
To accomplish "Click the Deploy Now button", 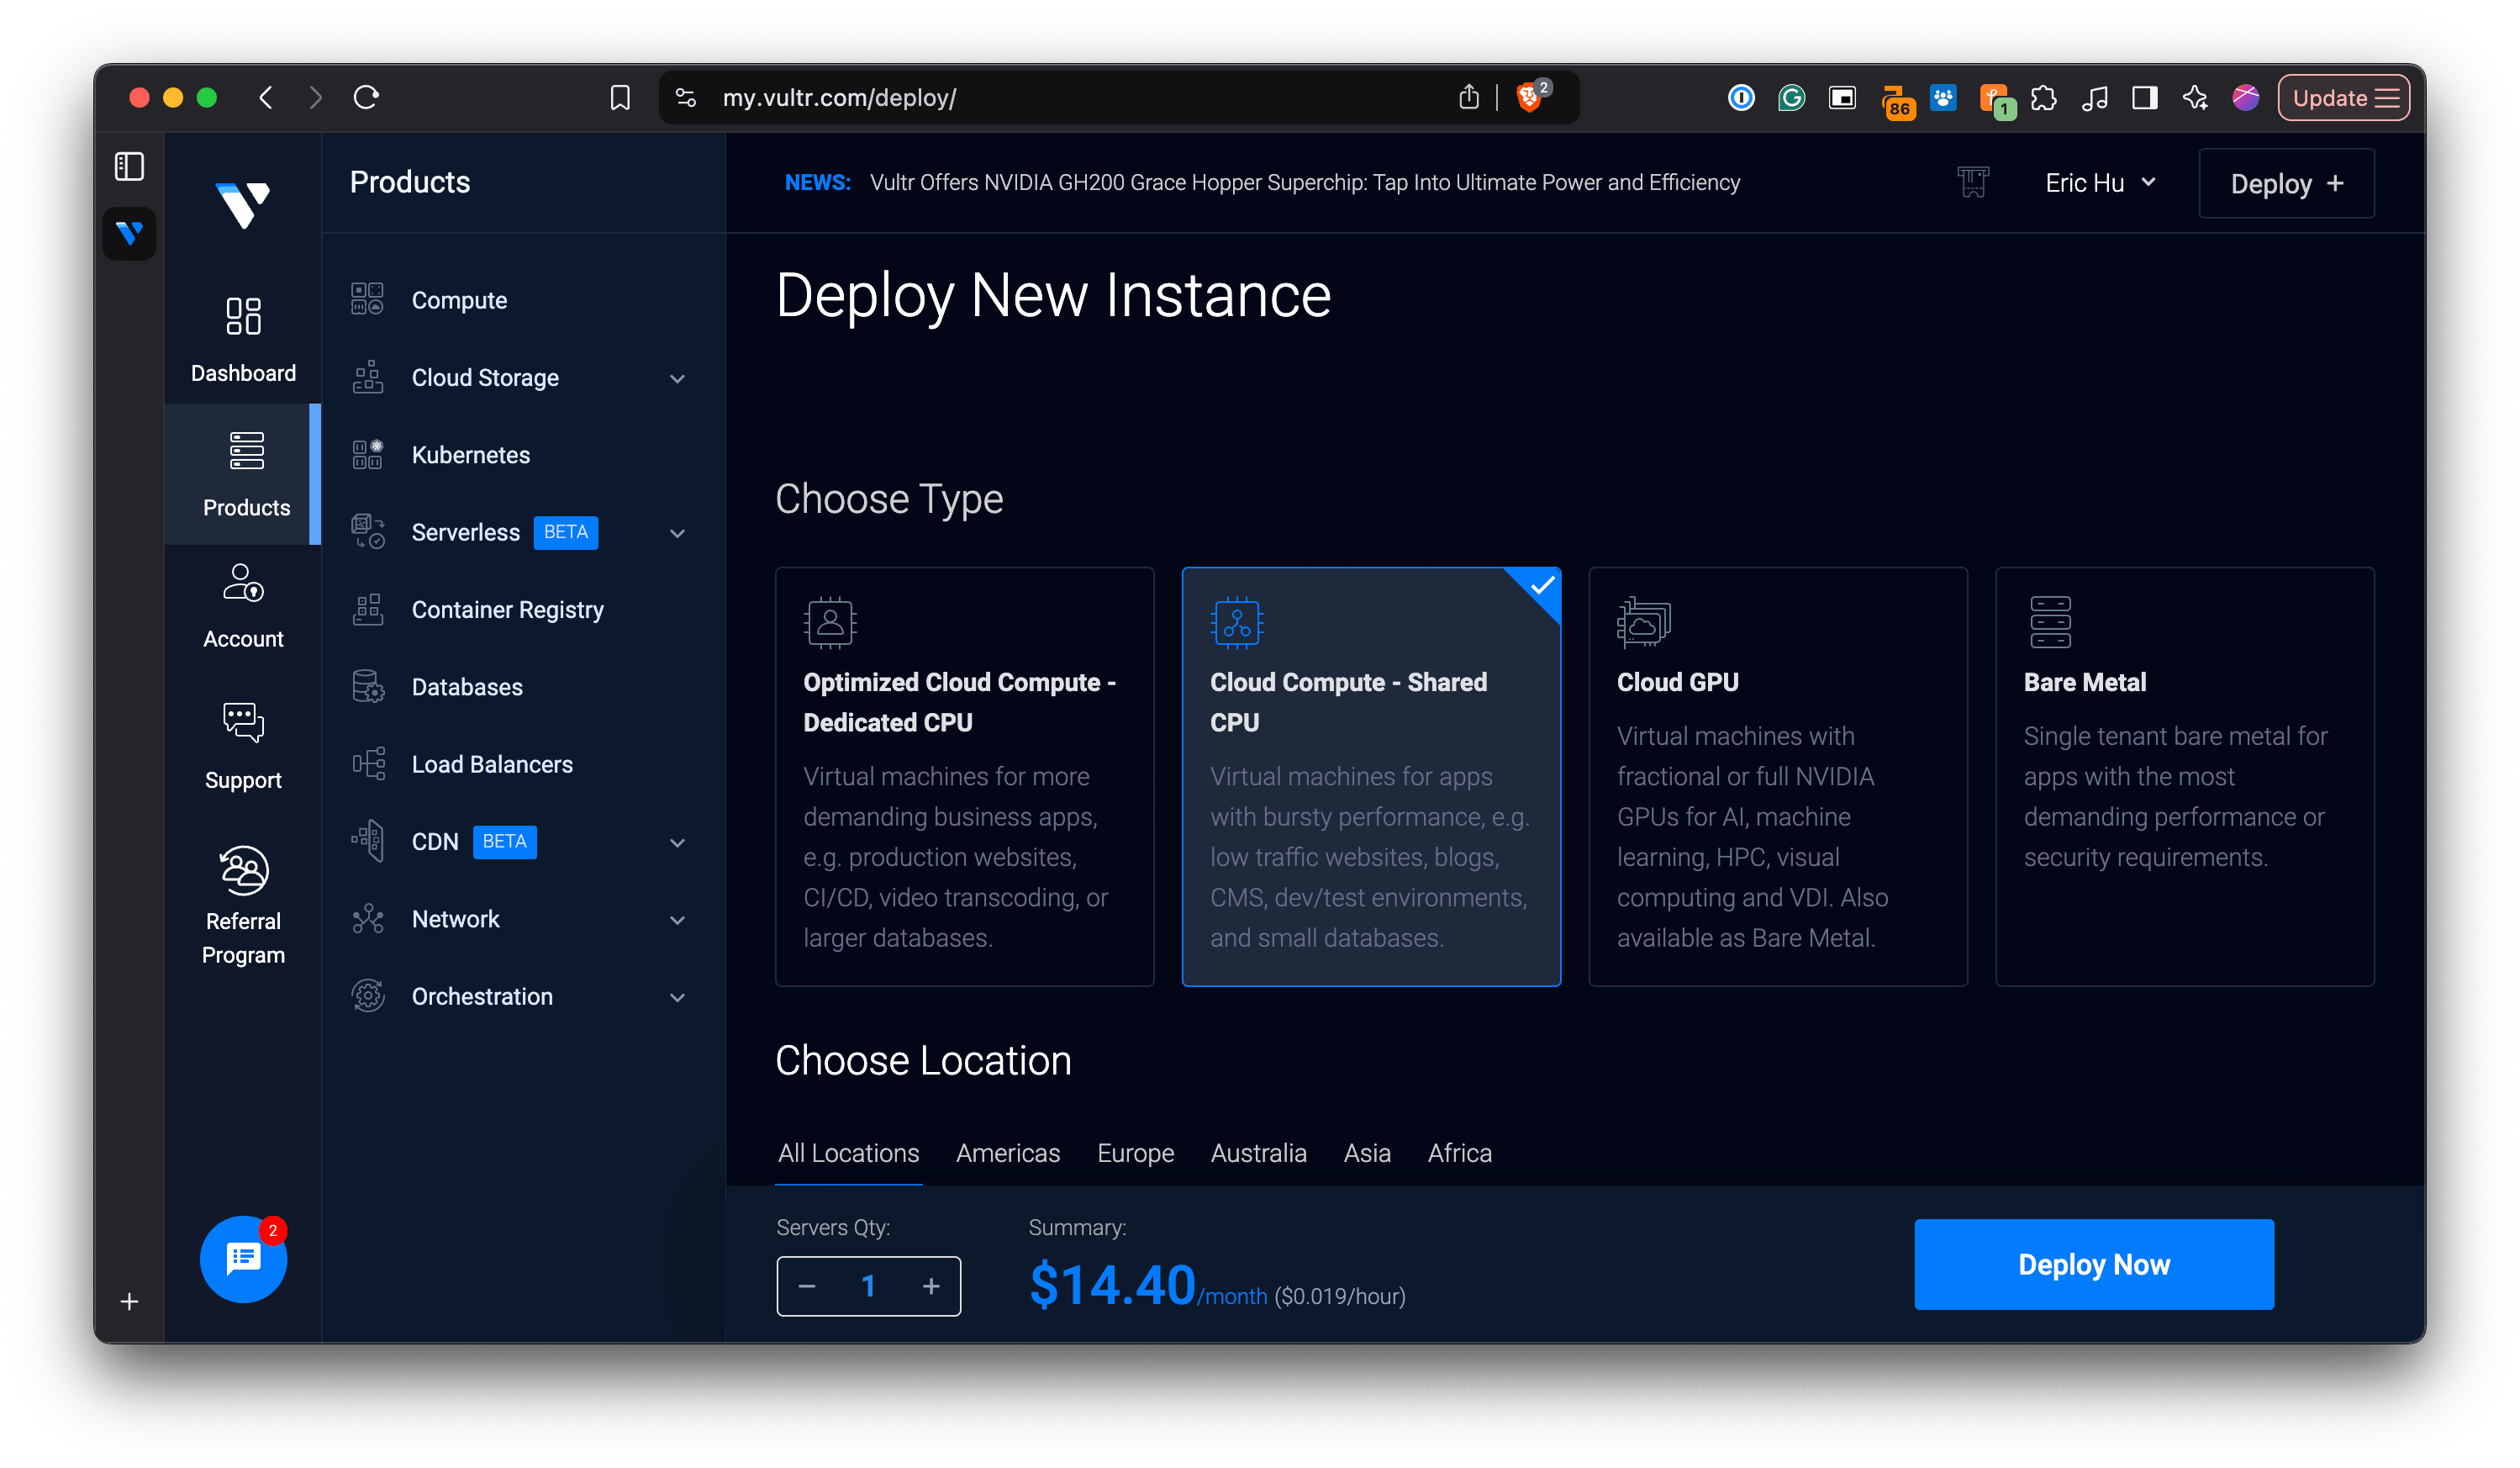I will tap(2094, 1264).
